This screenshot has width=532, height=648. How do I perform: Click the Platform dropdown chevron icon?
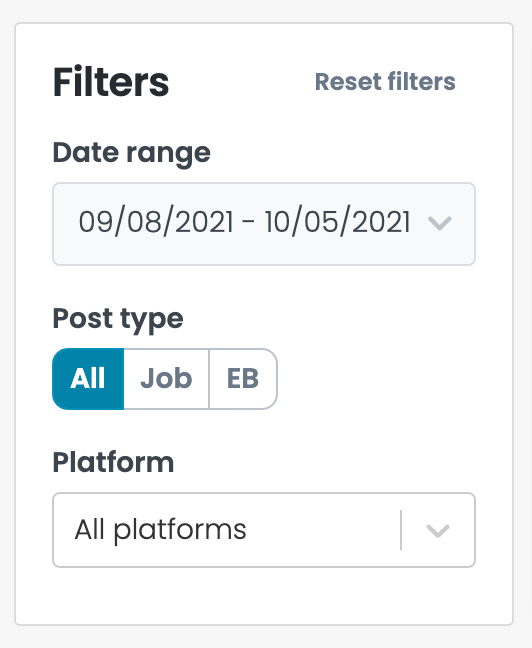coord(438,531)
